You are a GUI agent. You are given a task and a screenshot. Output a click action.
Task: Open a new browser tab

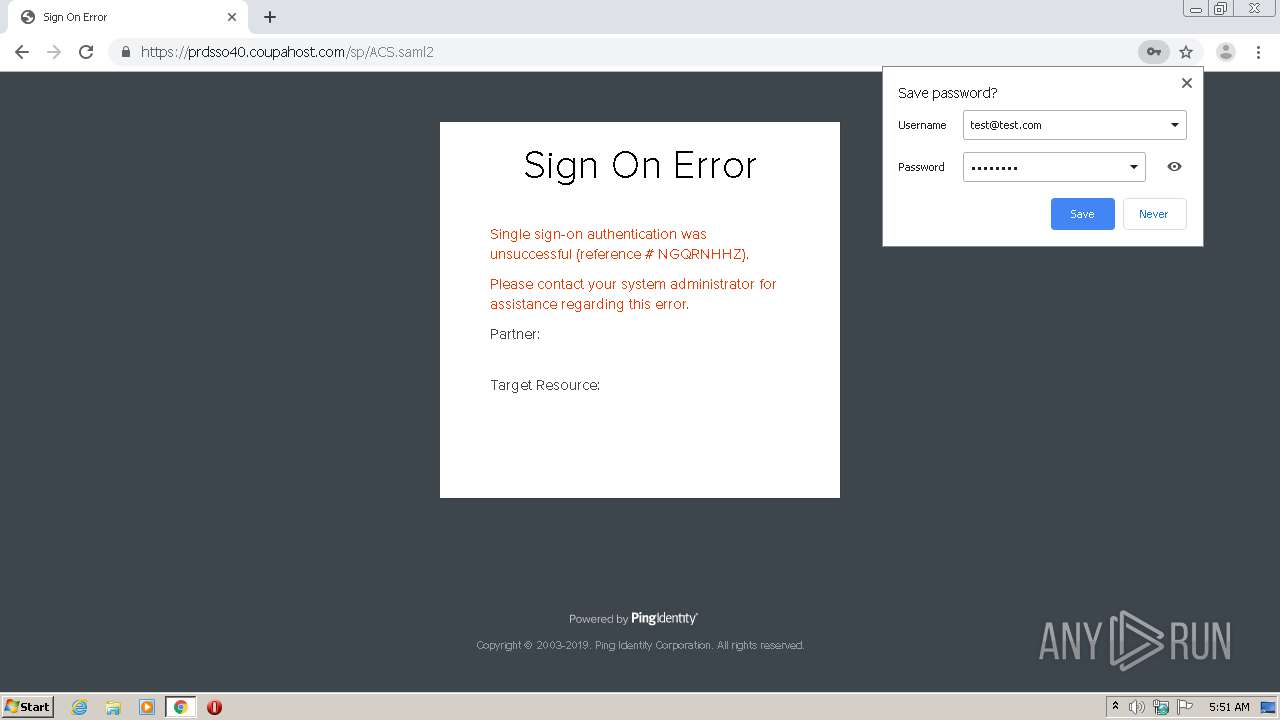coord(270,17)
